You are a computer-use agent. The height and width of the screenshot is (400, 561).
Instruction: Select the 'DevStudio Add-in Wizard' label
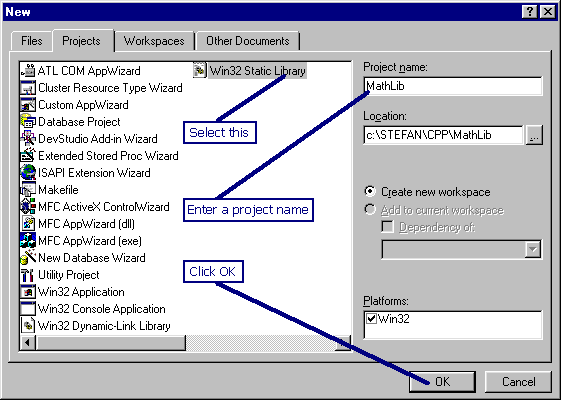tap(98, 139)
